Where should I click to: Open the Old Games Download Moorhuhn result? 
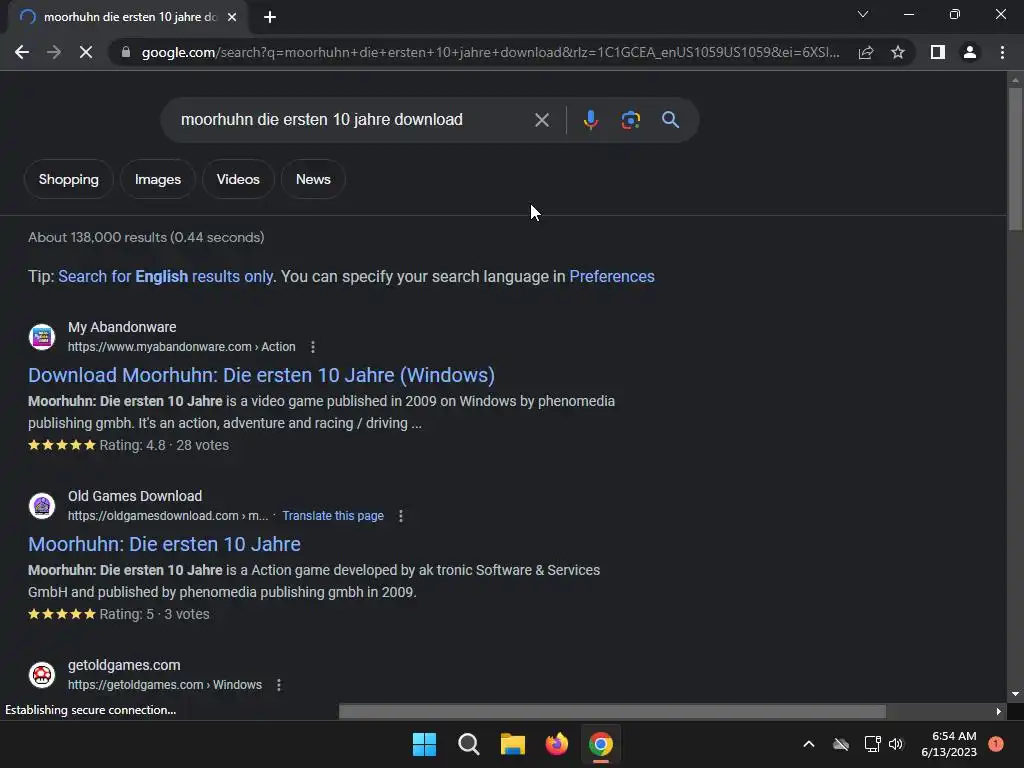165,544
